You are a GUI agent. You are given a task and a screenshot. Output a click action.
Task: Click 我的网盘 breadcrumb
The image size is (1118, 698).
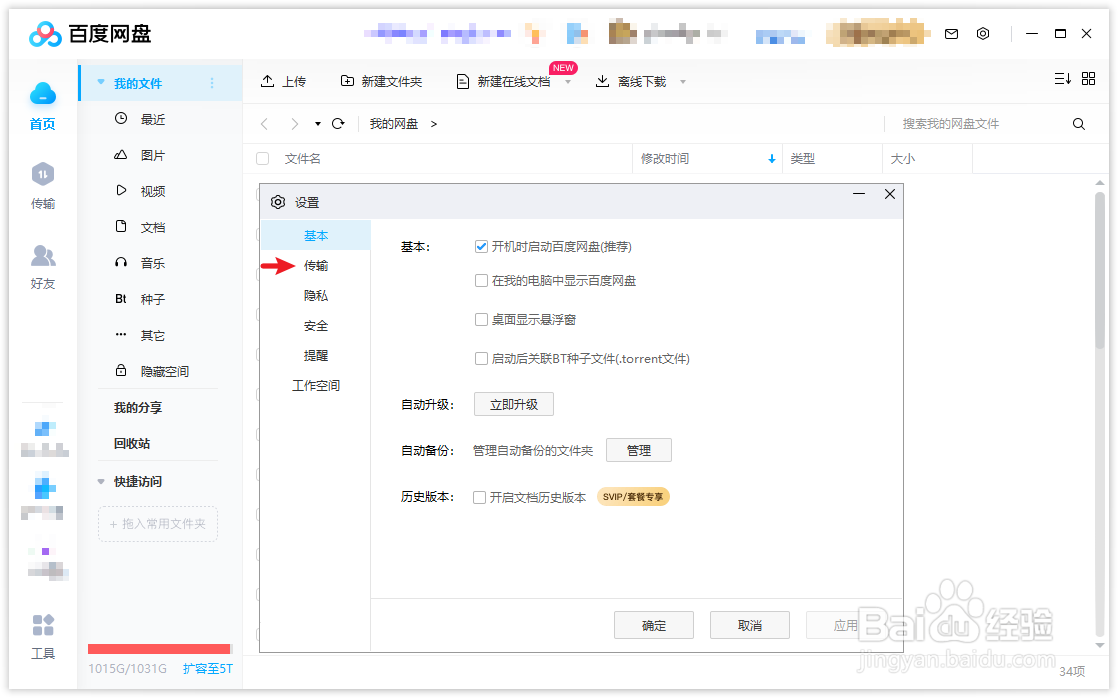pyautogui.click(x=394, y=124)
